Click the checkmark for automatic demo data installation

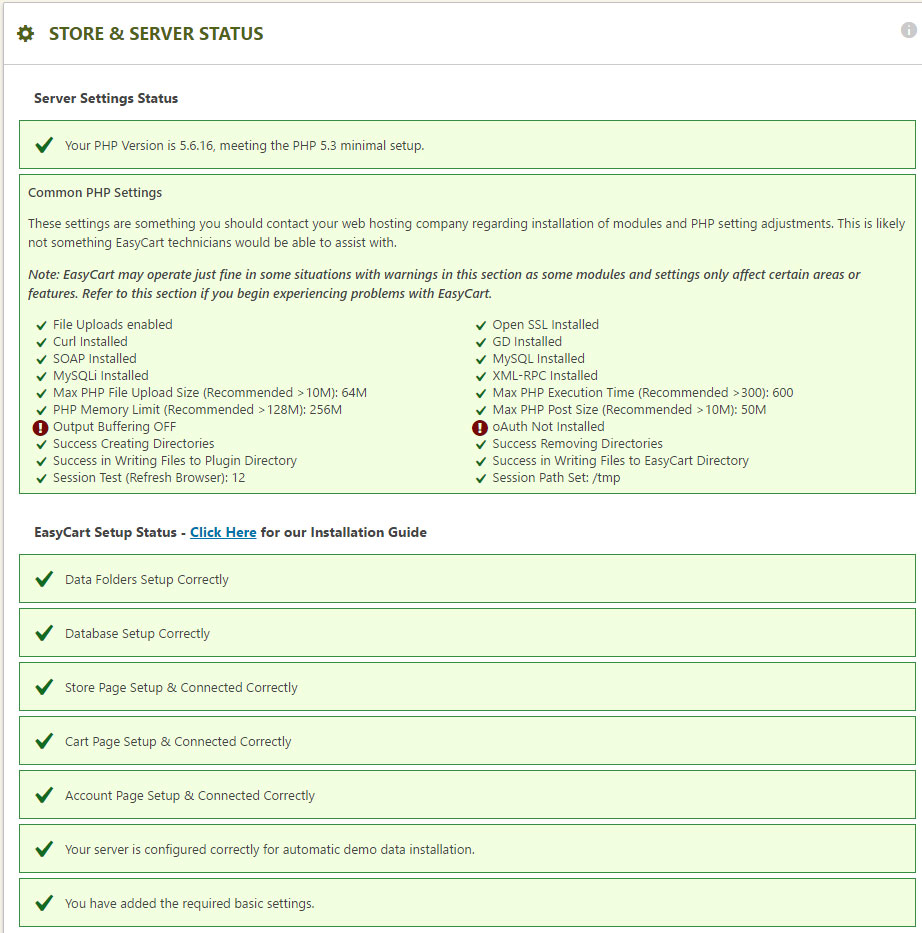(45, 849)
